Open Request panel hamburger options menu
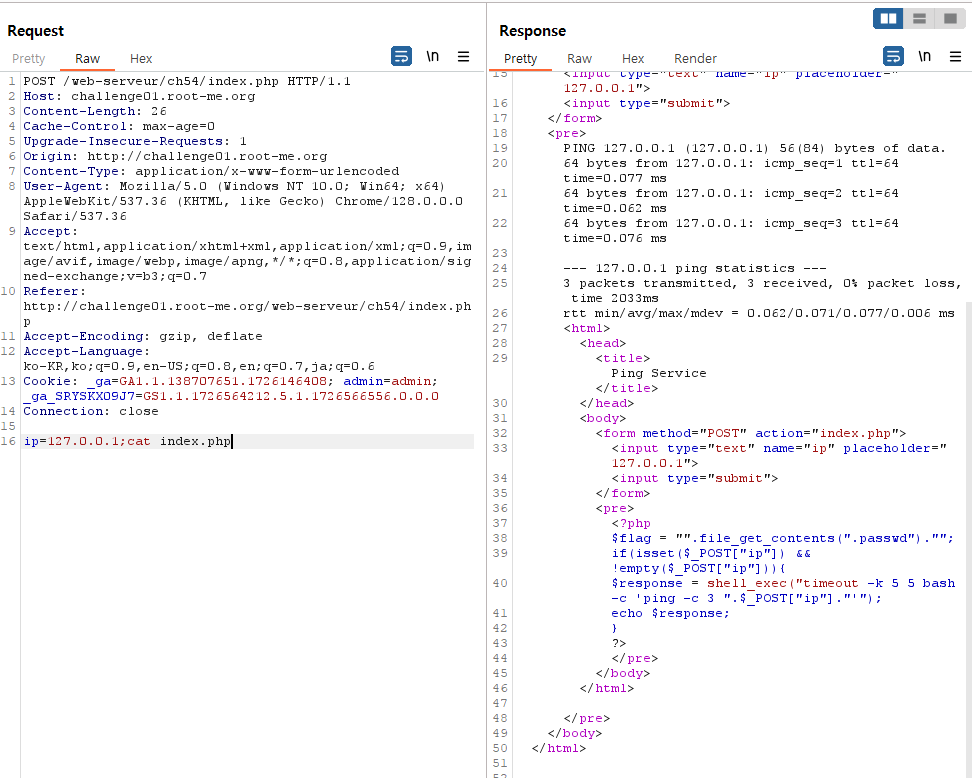972x778 pixels. (463, 56)
